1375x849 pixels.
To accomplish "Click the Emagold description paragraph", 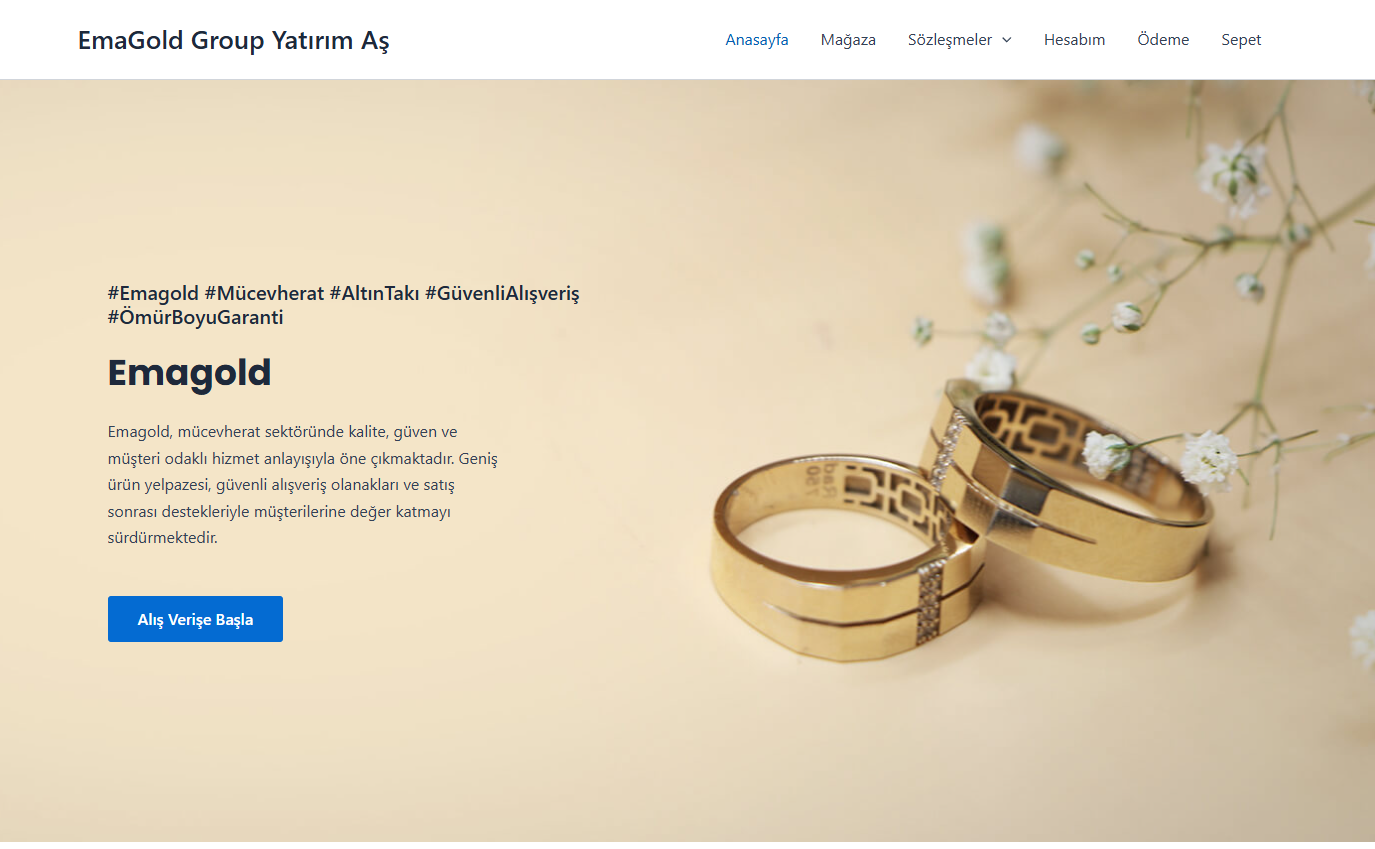I will coord(303,485).
